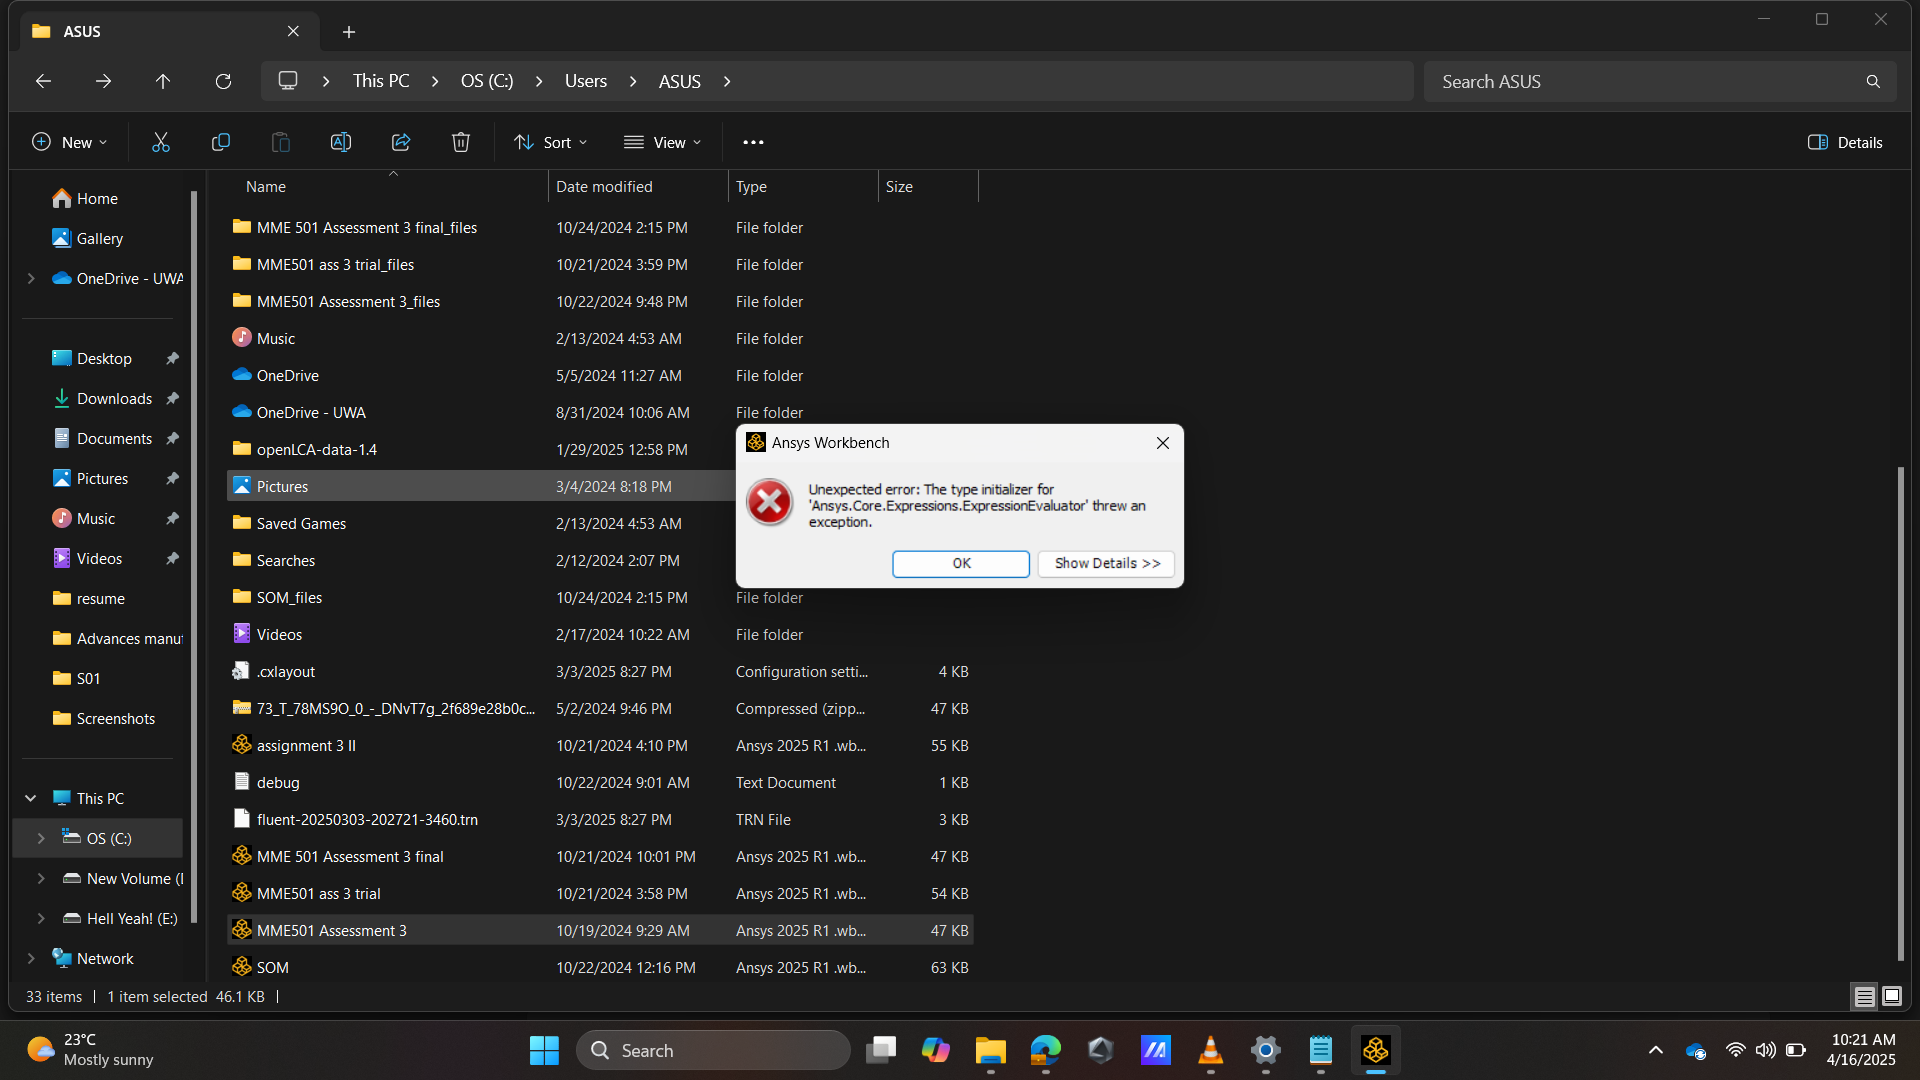This screenshot has height=1080, width=1920.
Task: Open Settings gear from taskbar
Action: [x=1265, y=1050]
